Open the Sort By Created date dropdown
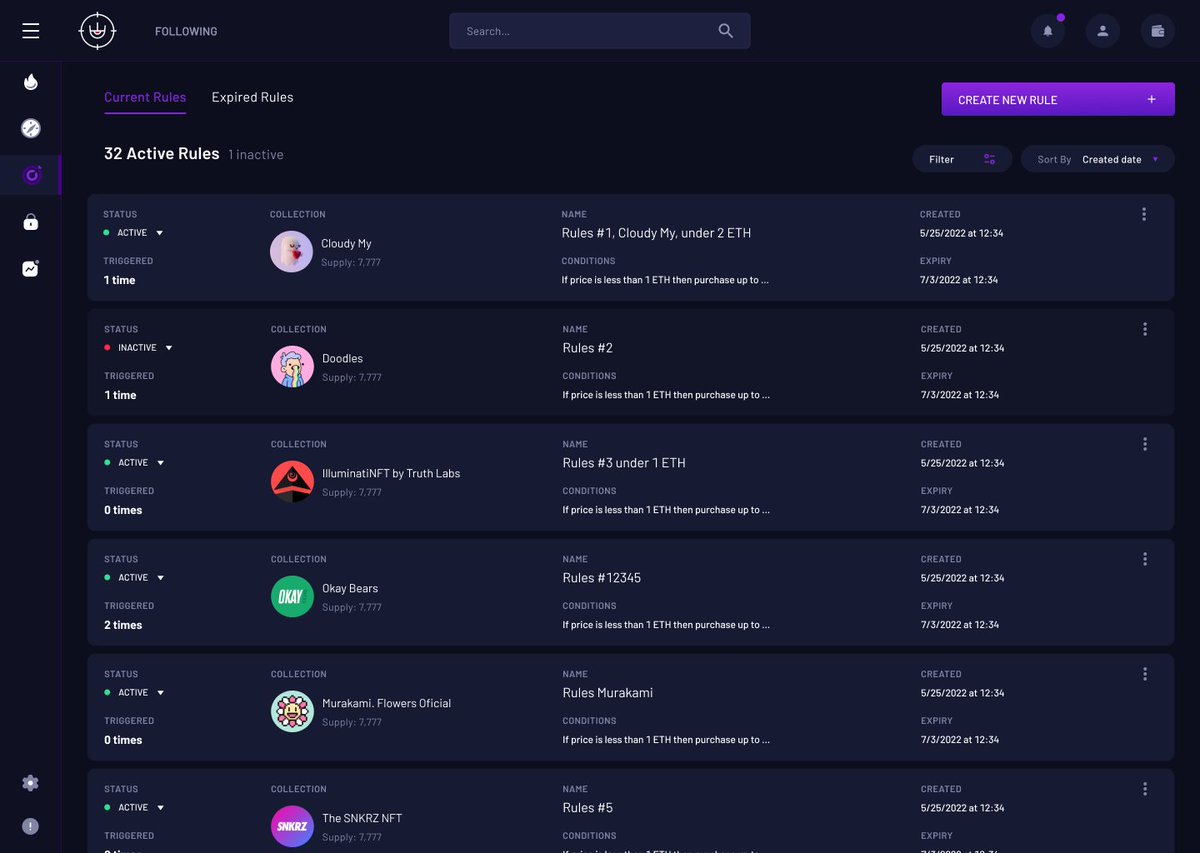The image size is (1200, 853). point(1098,159)
